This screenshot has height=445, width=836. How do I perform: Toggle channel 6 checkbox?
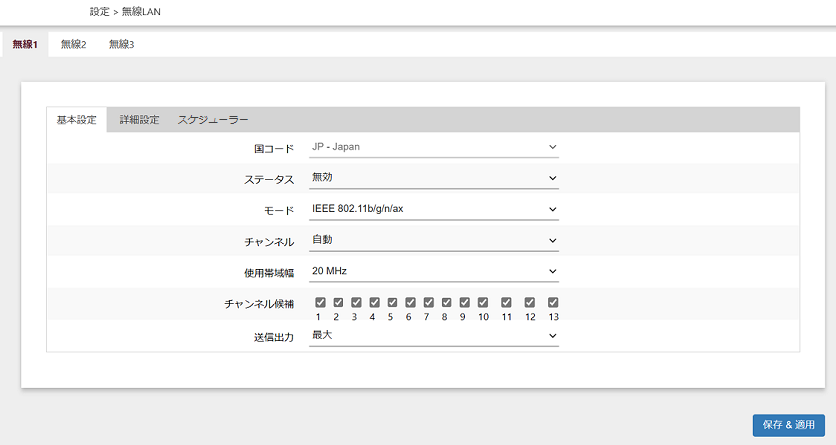409,302
